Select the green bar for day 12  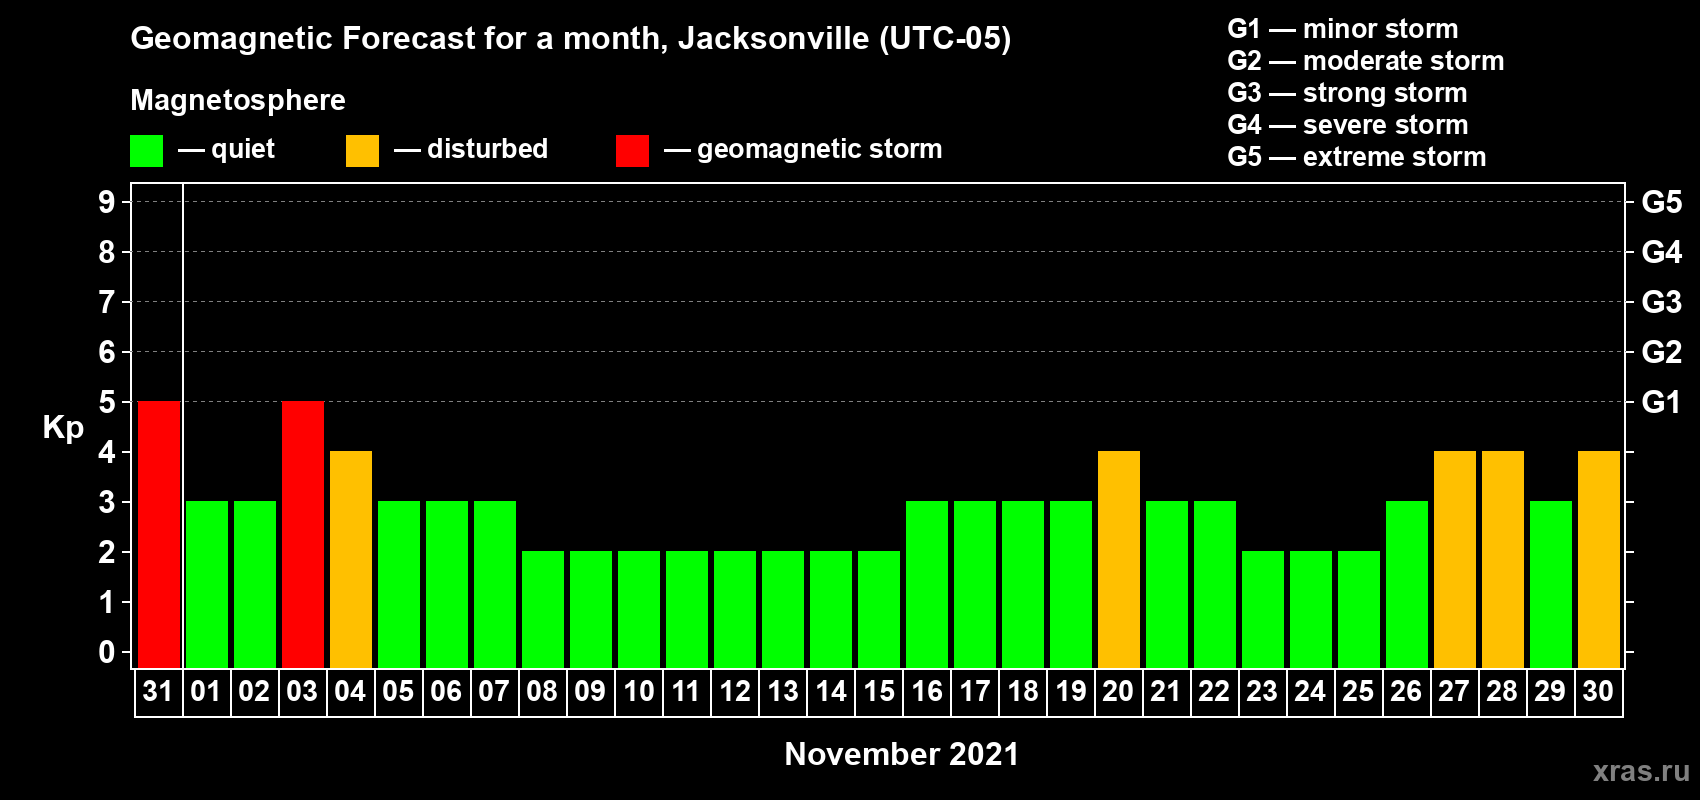(x=735, y=609)
